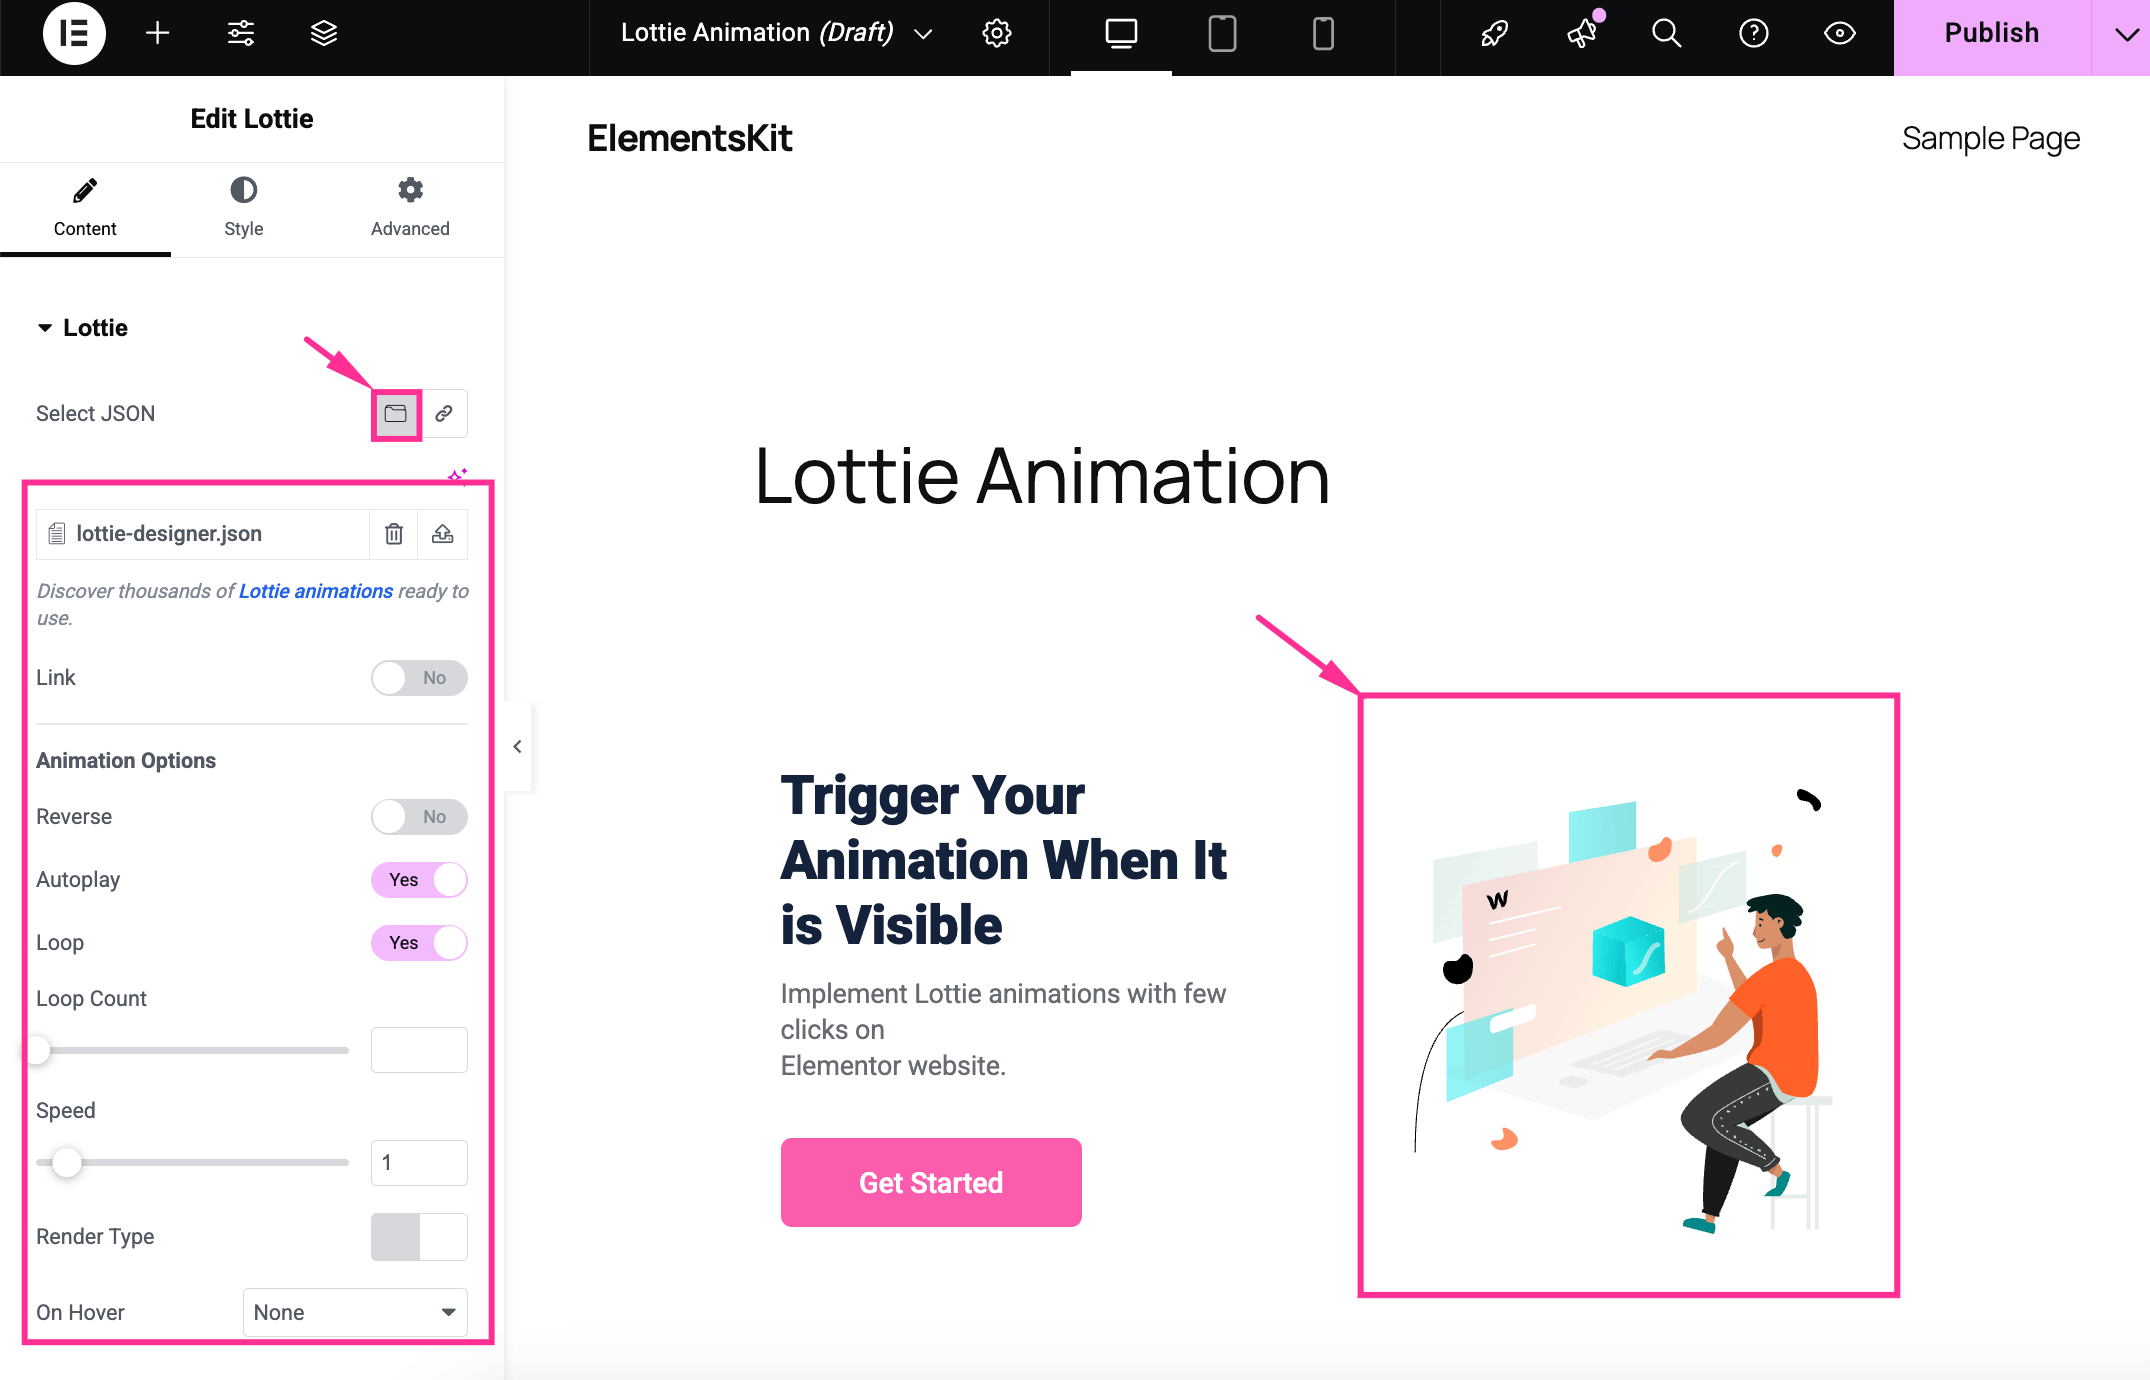Click the Speed value input field
This screenshot has height=1380, width=2150.
419,1163
